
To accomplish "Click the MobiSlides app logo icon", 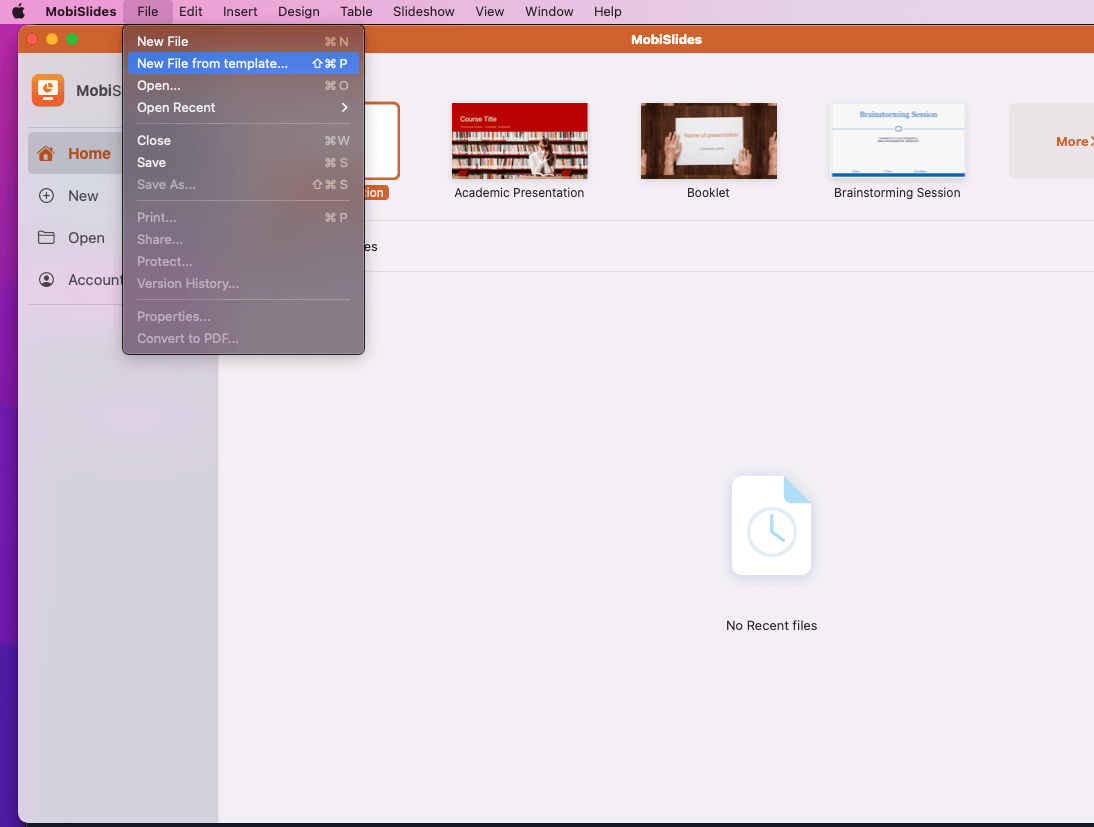I will [48, 90].
